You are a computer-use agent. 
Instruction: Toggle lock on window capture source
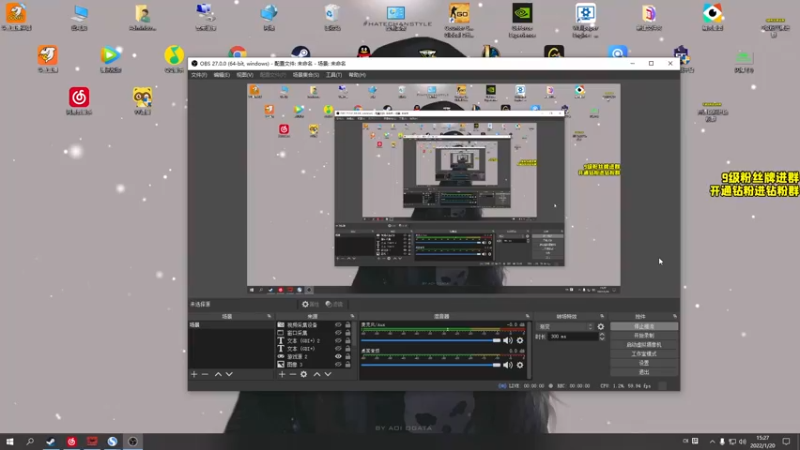(348, 333)
